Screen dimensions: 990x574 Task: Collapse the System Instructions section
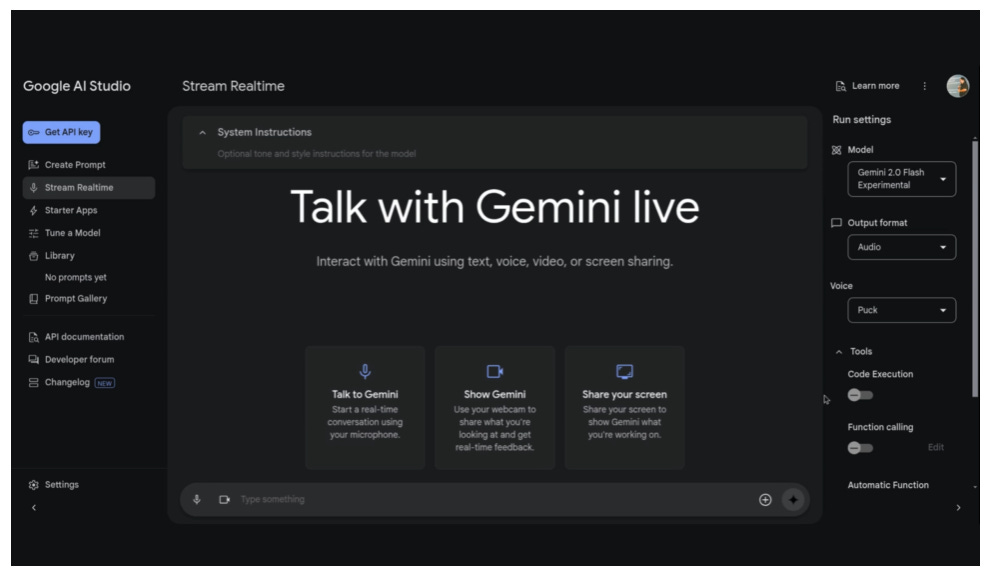202,133
